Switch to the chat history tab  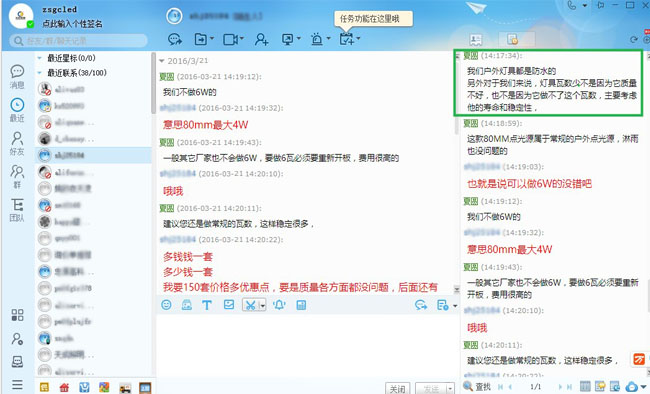[517, 39]
